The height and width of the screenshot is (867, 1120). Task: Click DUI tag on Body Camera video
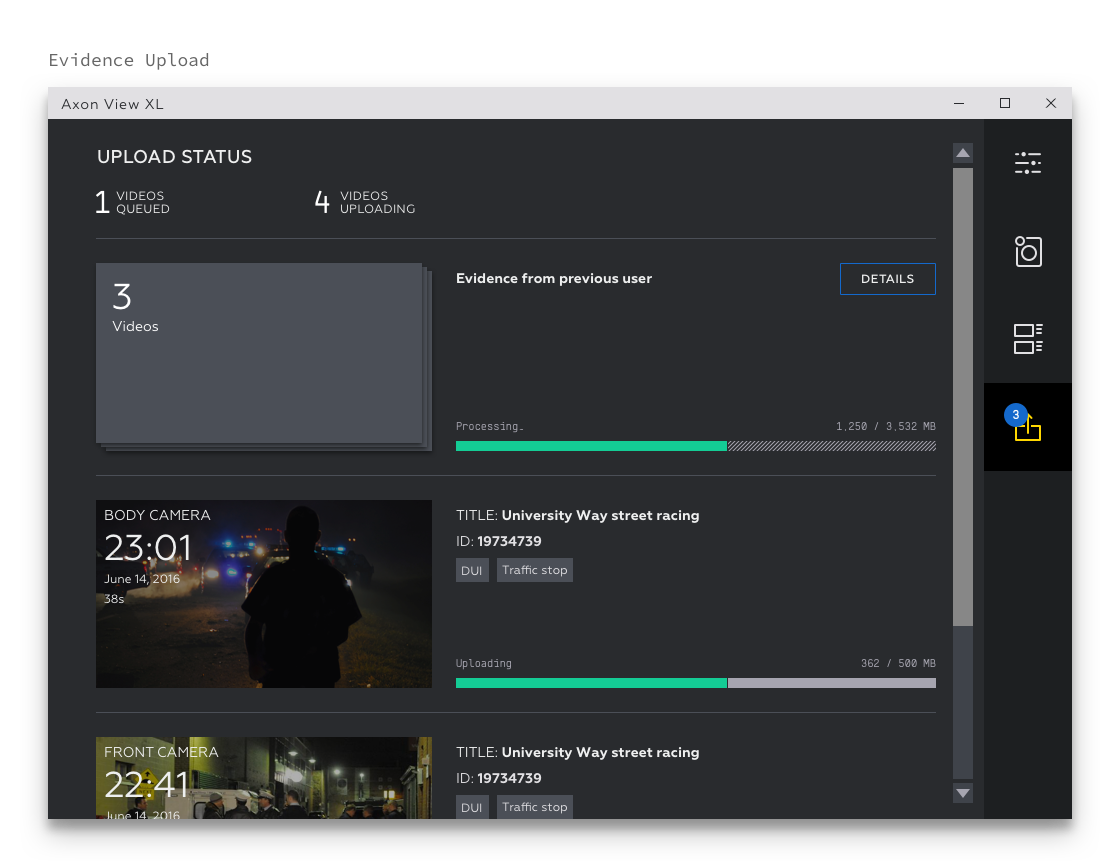point(471,571)
